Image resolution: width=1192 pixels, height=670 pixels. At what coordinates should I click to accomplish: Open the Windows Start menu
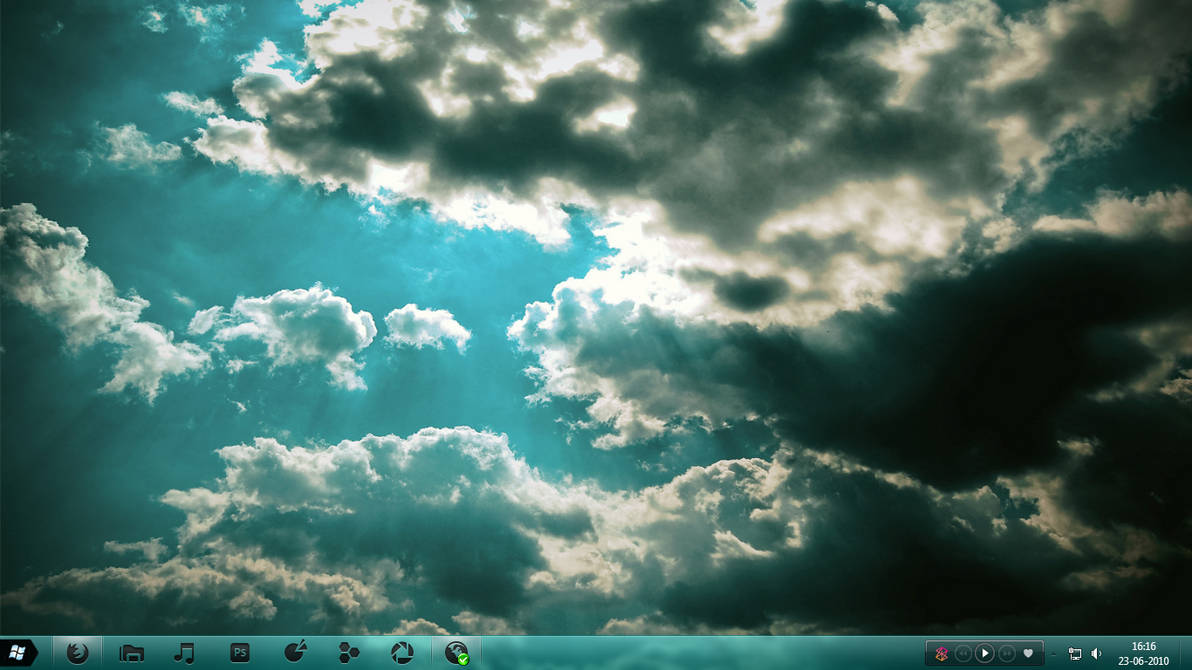17,653
